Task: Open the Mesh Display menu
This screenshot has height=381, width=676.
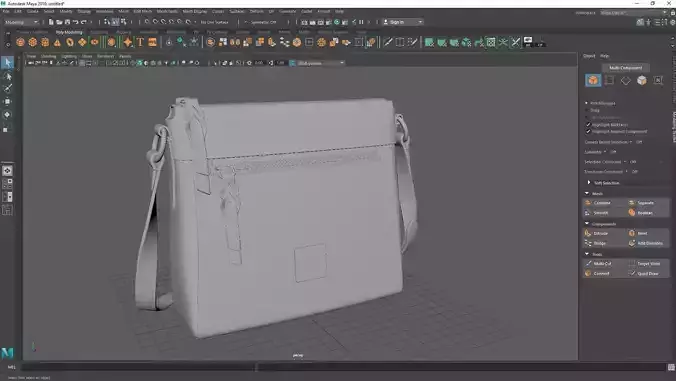Action: tap(195, 12)
